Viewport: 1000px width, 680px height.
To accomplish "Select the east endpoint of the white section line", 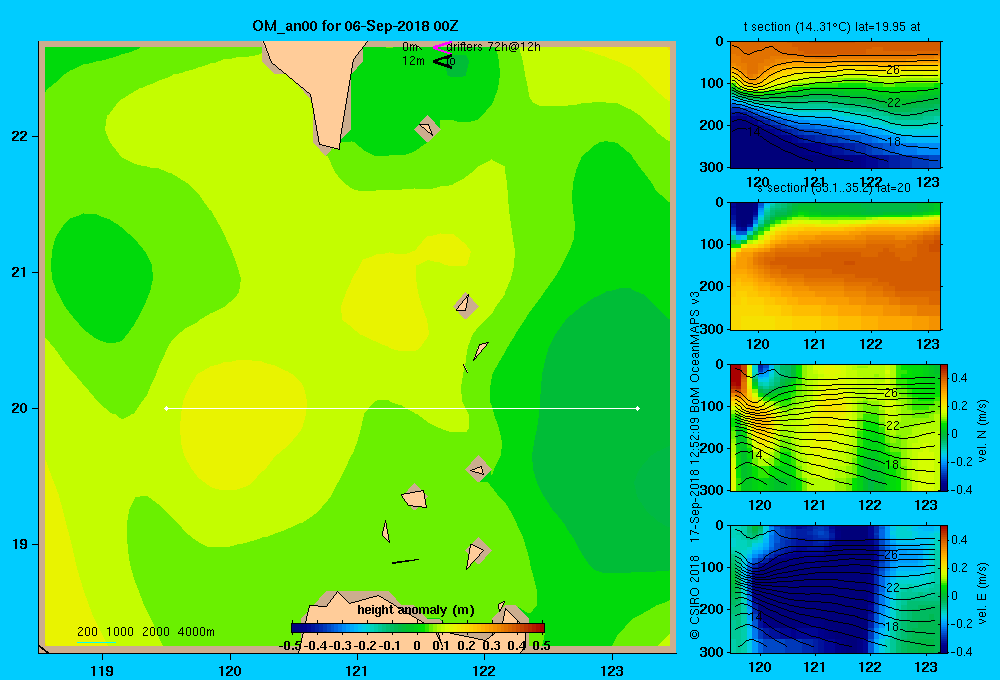I will pyautogui.click(x=637, y=408).
